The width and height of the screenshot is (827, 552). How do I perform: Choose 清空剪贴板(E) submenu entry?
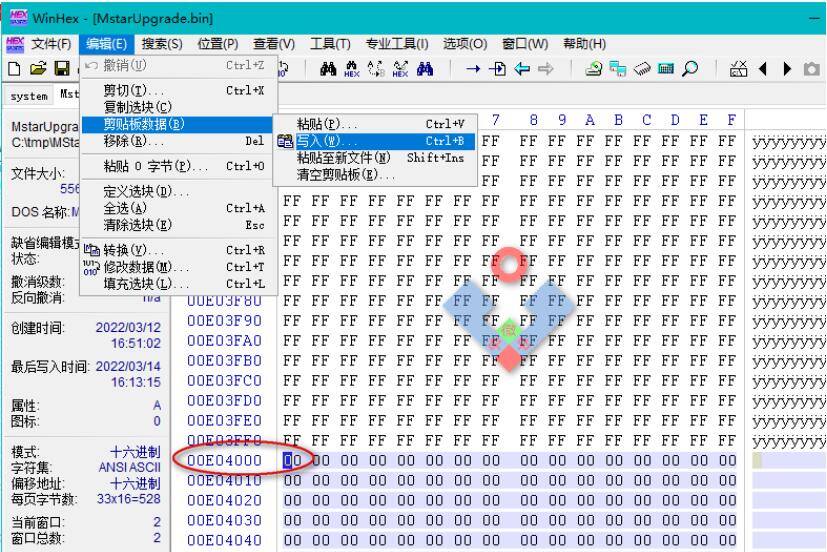(375, 175)
